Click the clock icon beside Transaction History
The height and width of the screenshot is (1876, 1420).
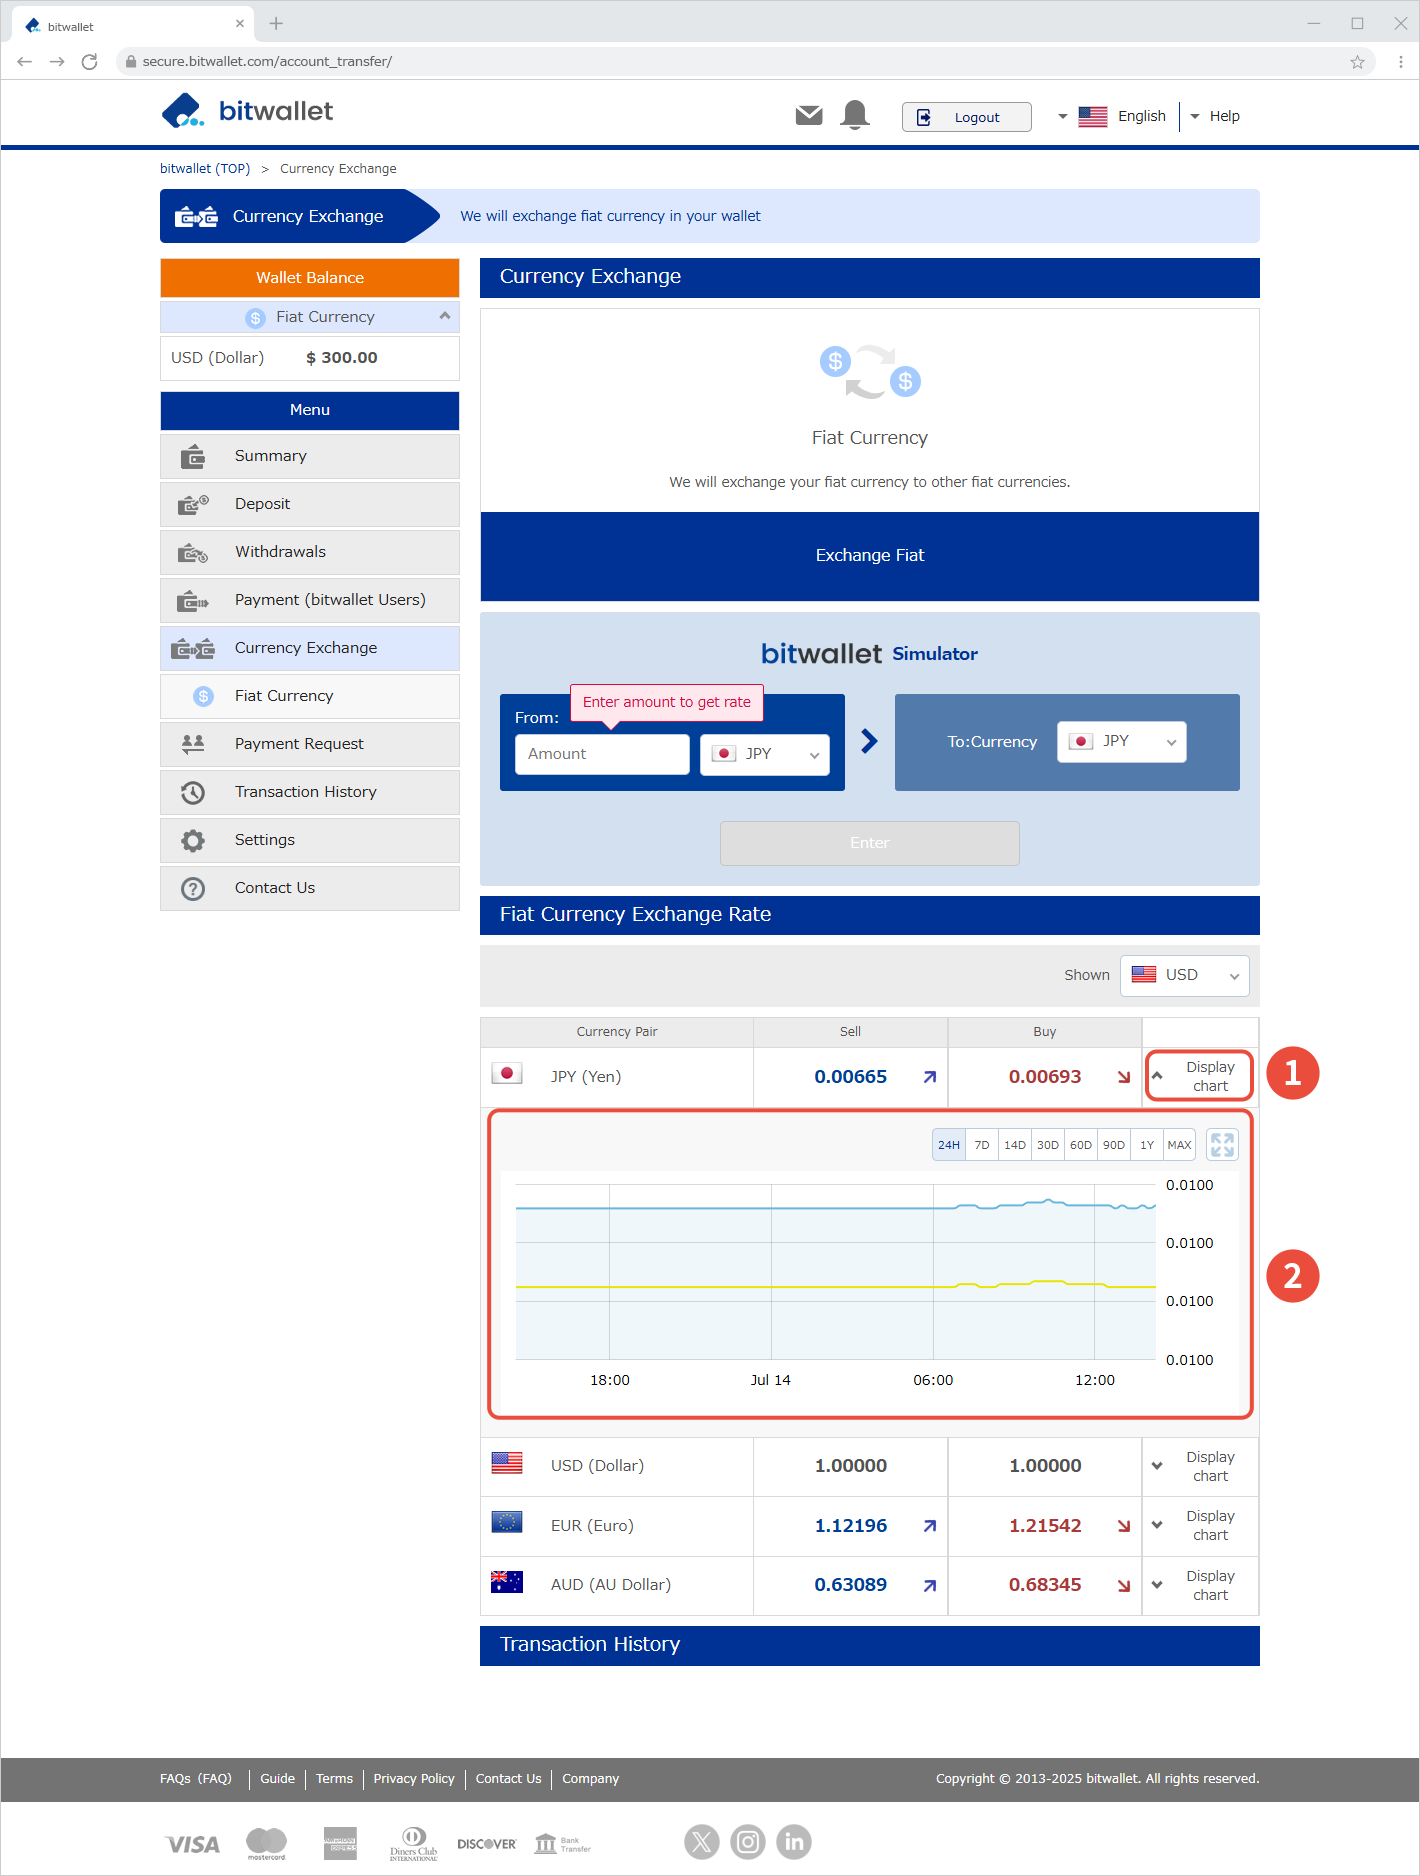click(x=193, y=793)
